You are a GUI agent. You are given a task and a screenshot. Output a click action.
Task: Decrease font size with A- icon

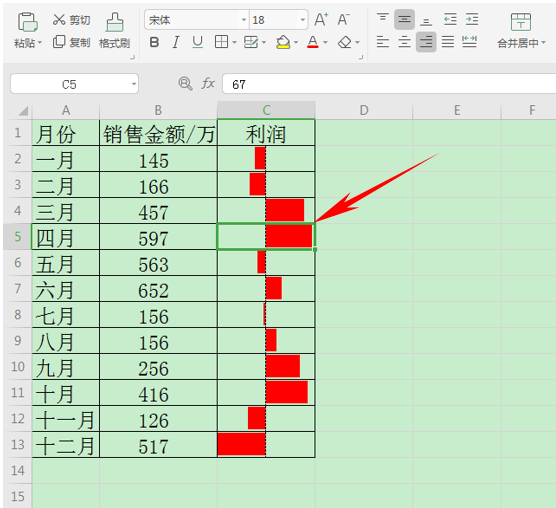click(x=343, y=19)
